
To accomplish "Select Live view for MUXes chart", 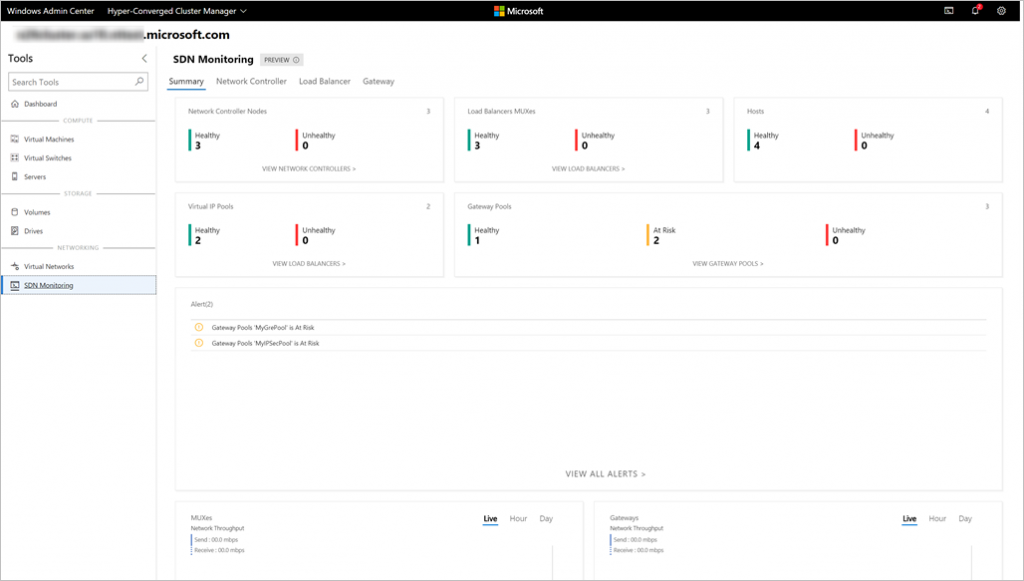I will point(490,519).
